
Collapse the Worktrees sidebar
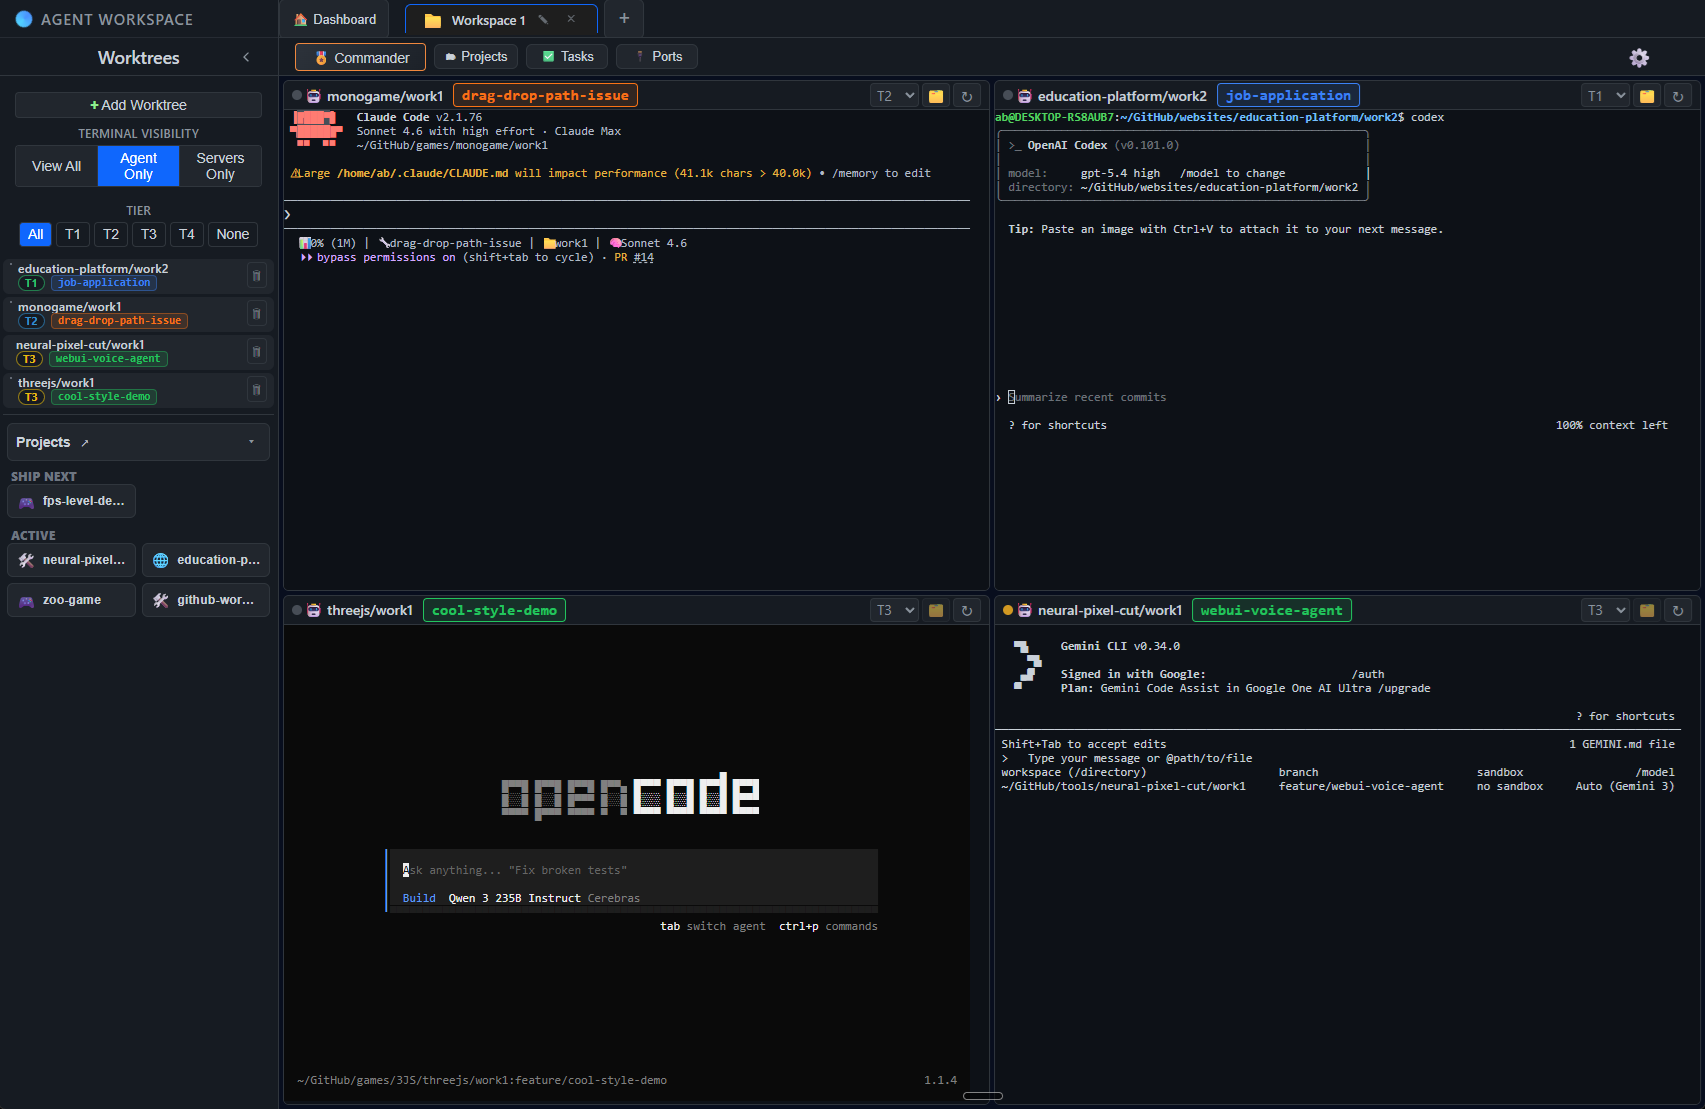[246, 57]
